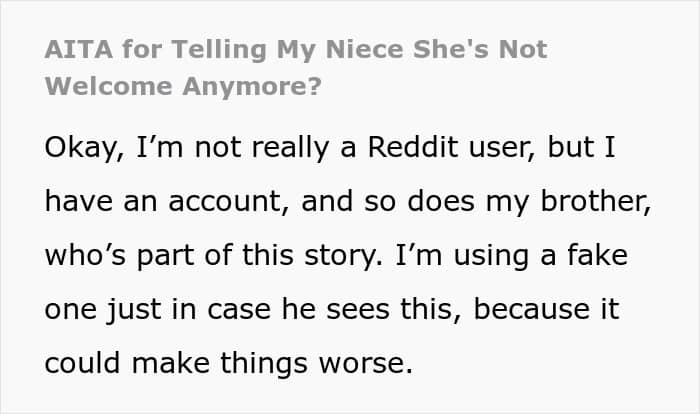Click the word "sees" in the fourth line
Image resolution: width=700 pixels, height=414 pixels.
(x=358, y=310)
